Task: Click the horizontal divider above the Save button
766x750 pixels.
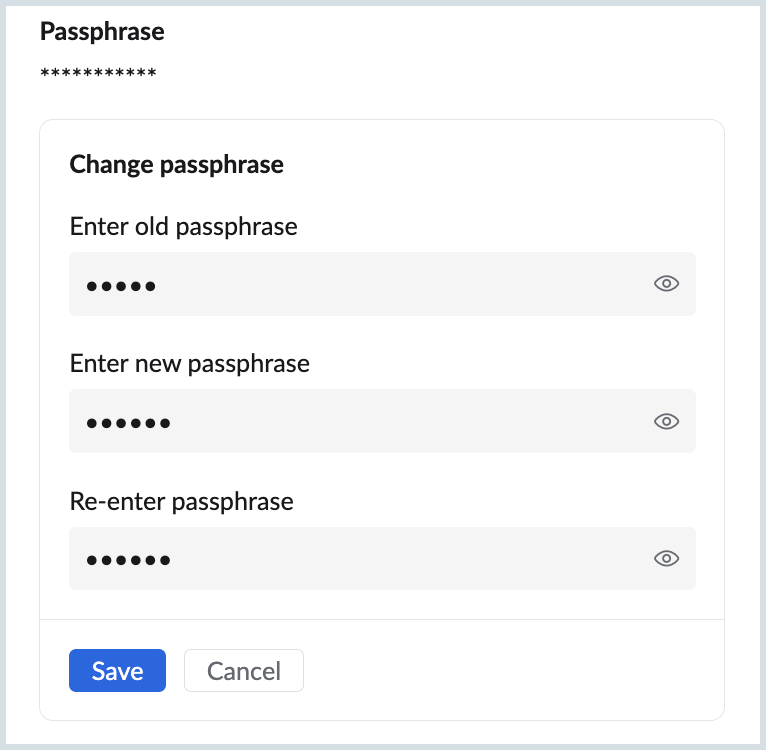Action: (x=381, y=619)
